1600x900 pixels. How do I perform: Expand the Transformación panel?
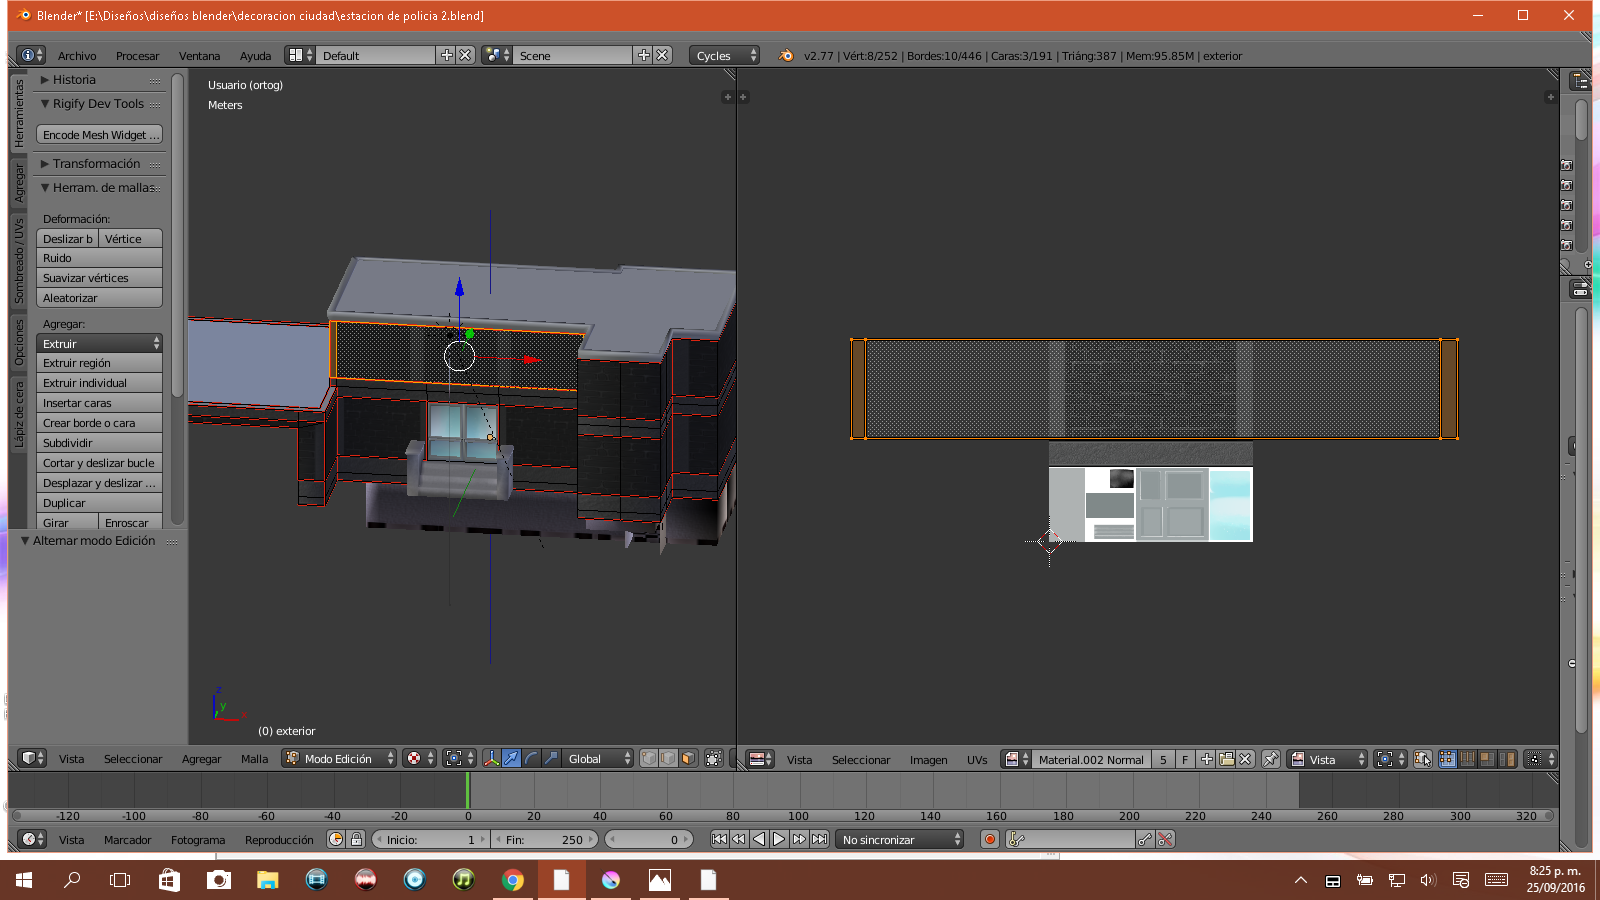click(97, 164)
